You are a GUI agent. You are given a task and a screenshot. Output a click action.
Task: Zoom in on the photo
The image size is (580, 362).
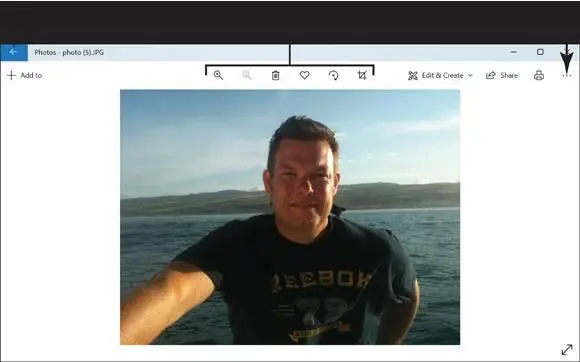click(218, 75)
